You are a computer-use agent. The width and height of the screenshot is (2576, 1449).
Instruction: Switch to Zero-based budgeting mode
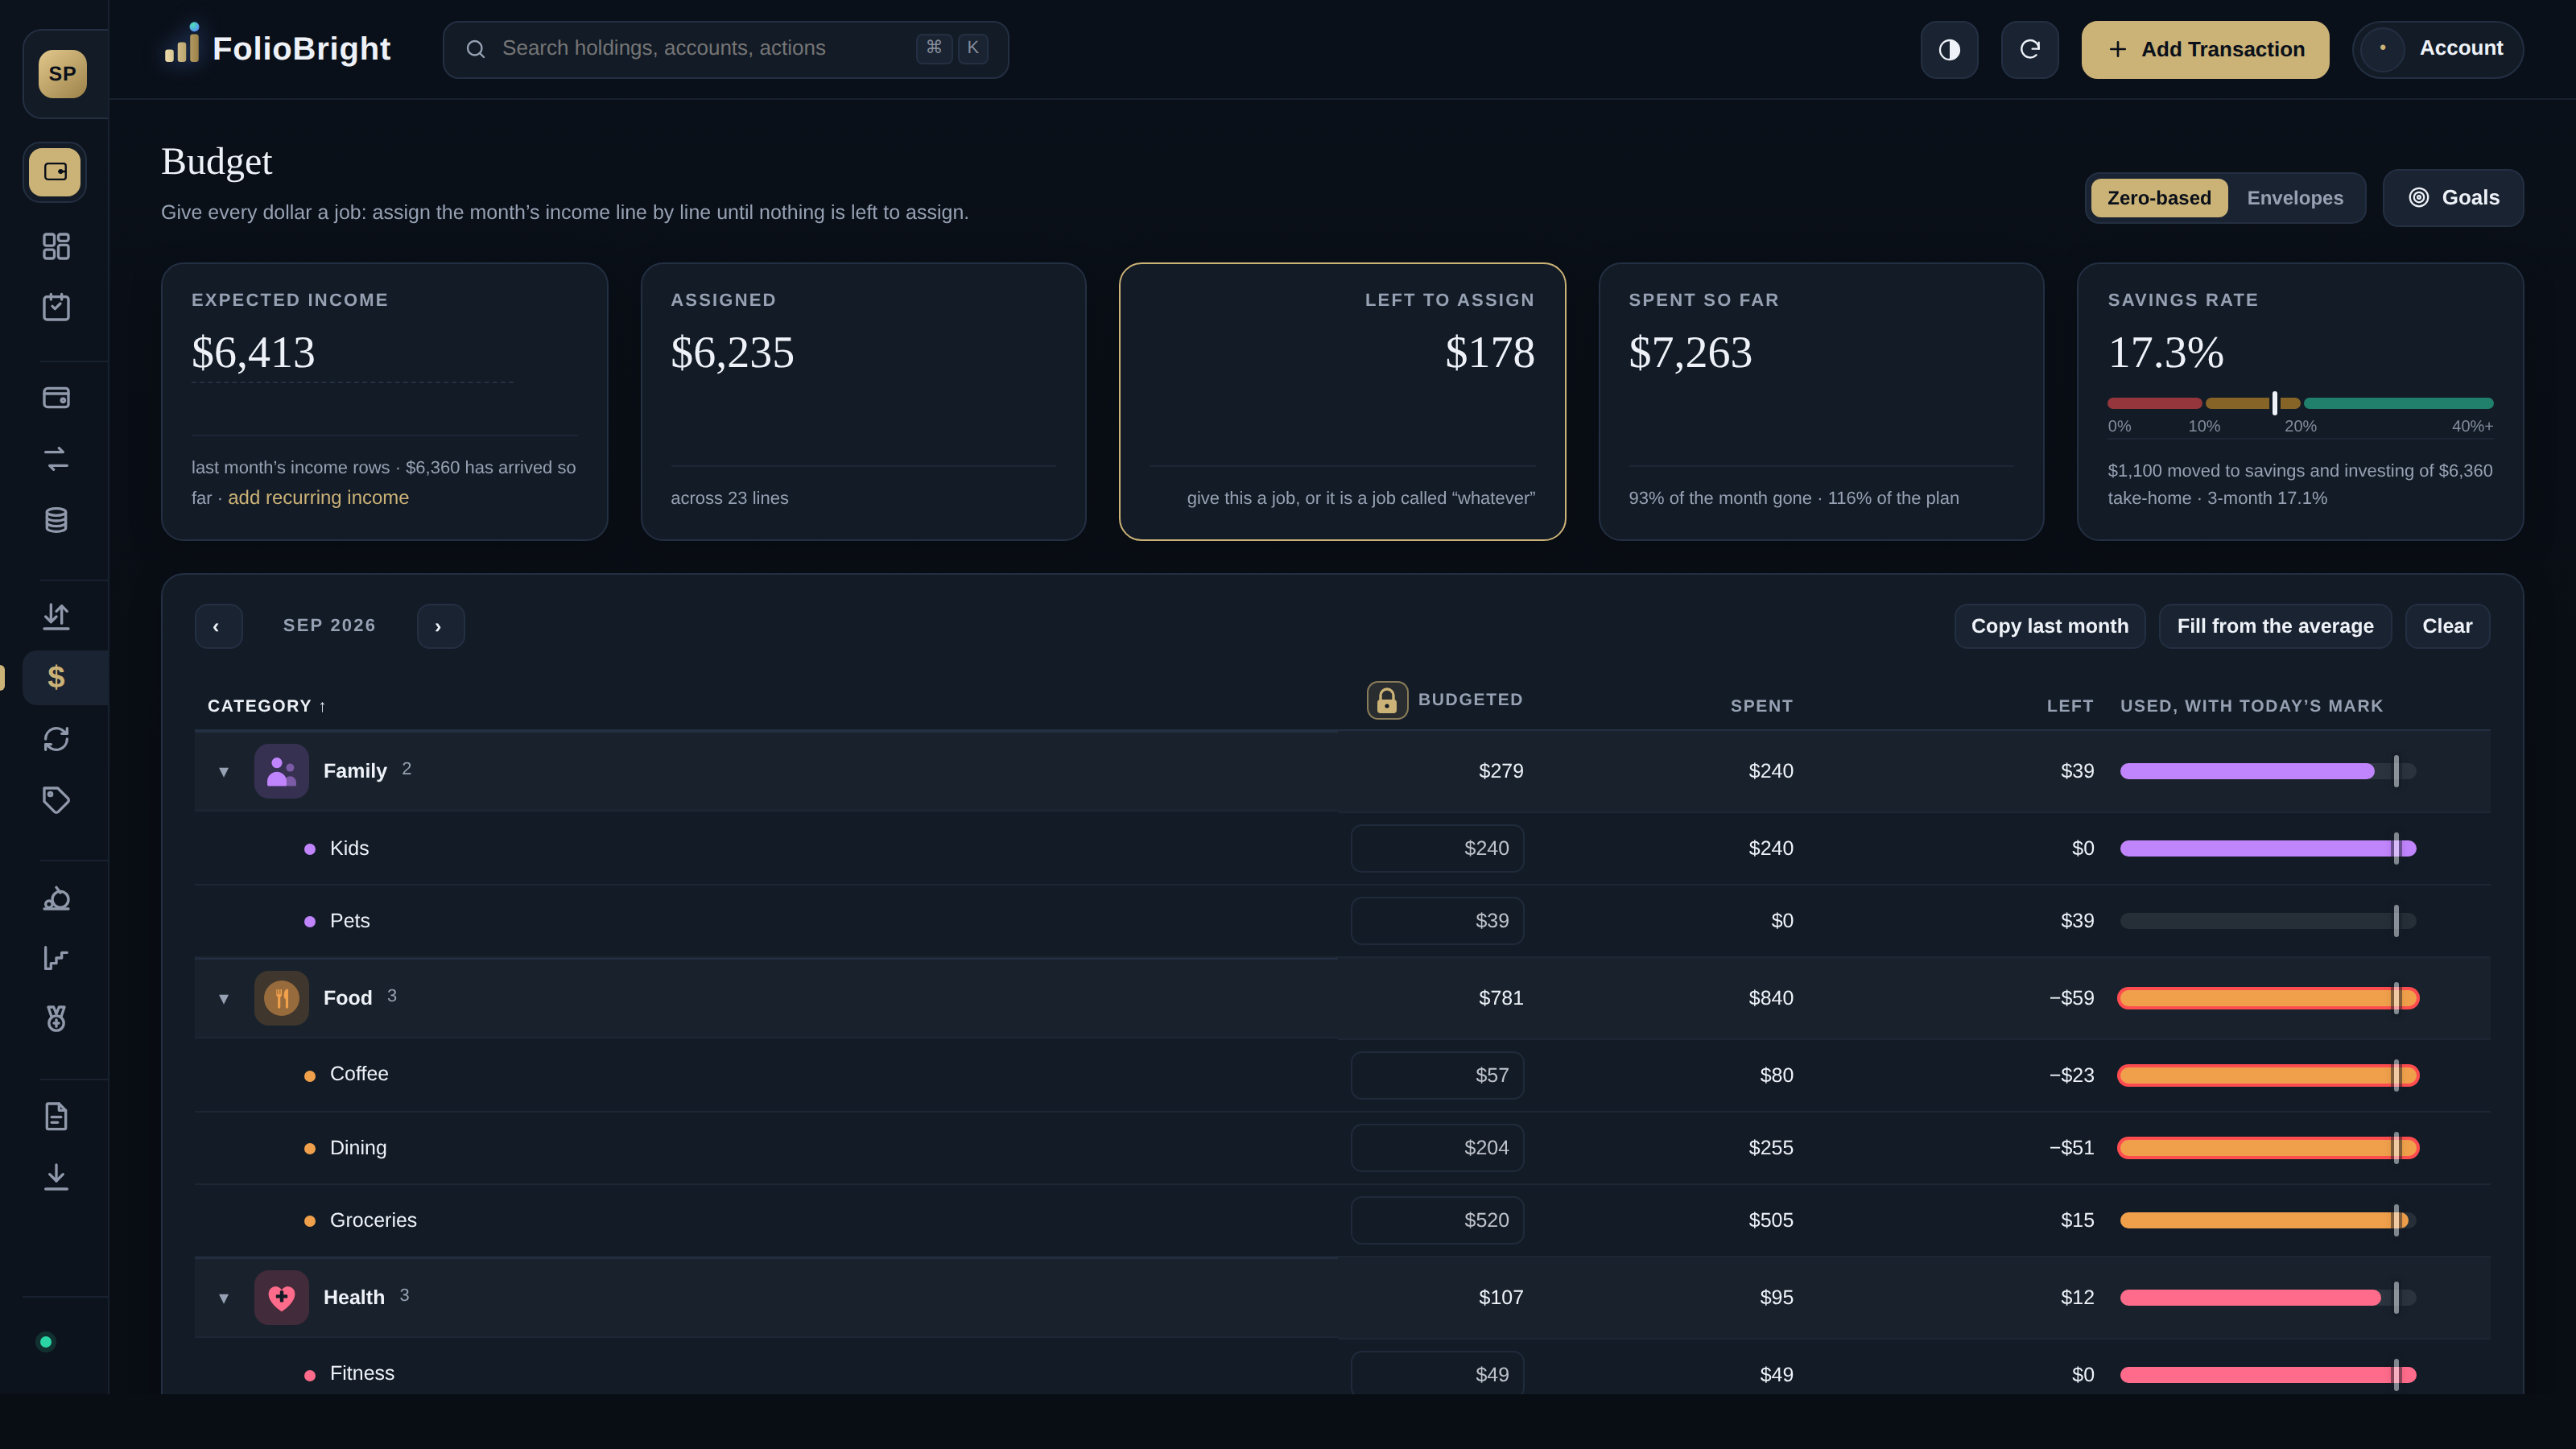pos(2159,198)
